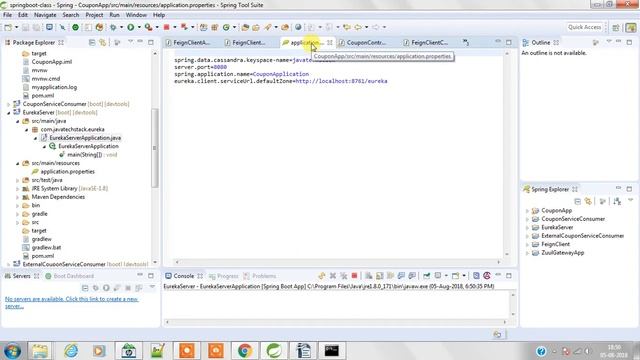Image resolution: width=640 pixels, height=360 pixels.
Task: Click the New file toolbar icon
Action: 8,27
